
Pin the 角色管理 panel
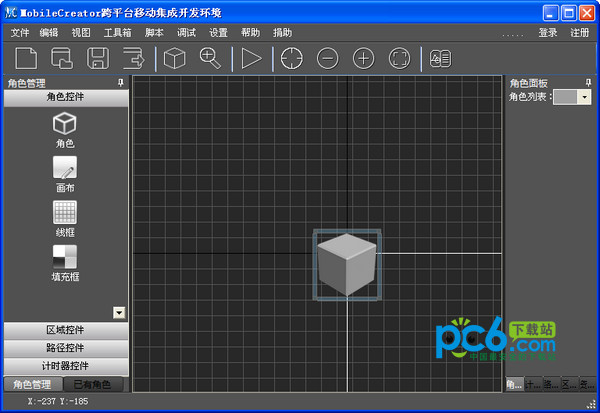121,83
